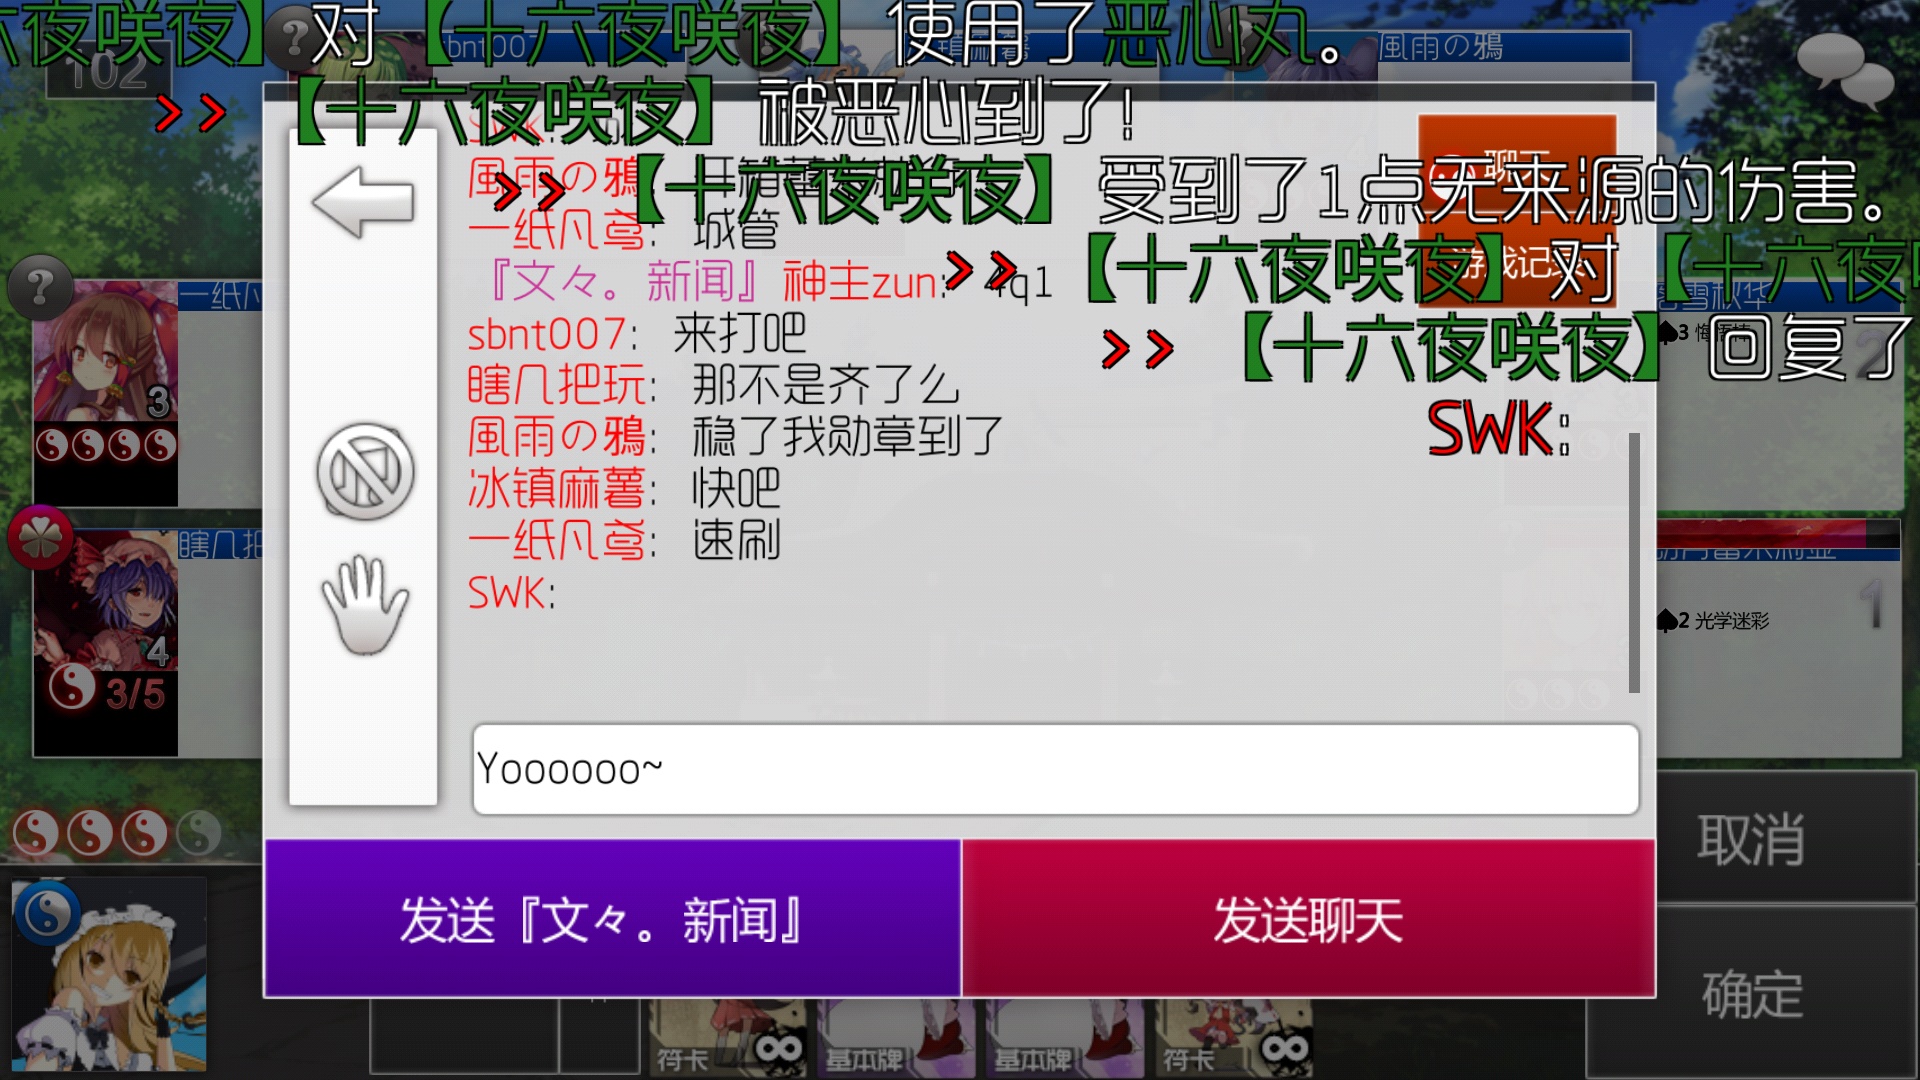Click the chat message '那不是齐了么'
This screenshot has width=1920, height=1080.
826,385
